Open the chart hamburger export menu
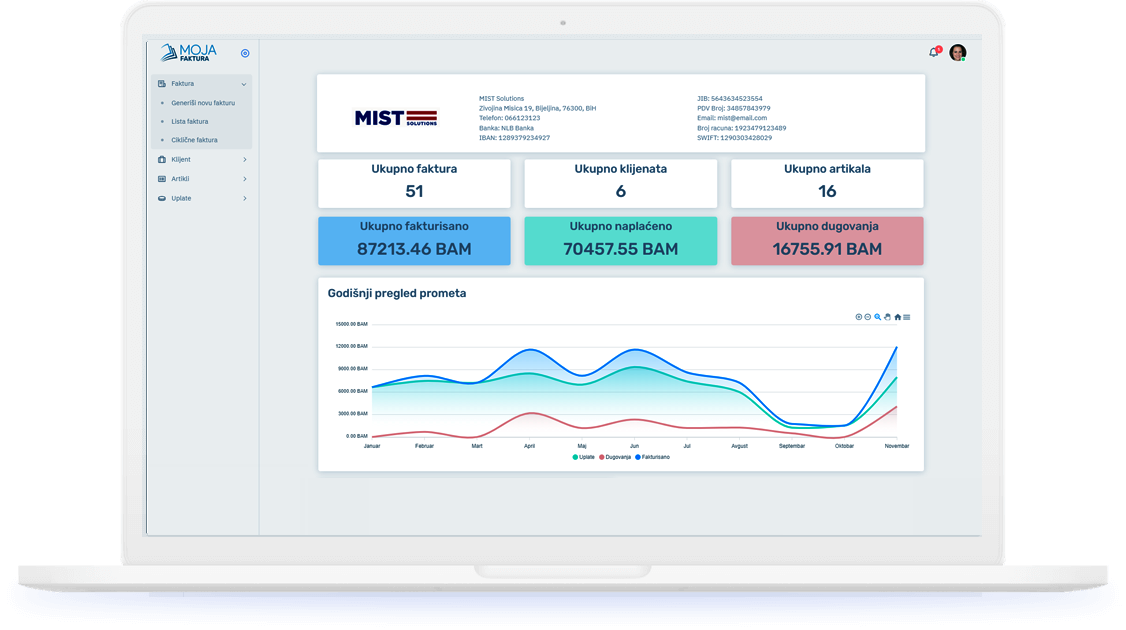The height and width of the screenshot is (630, 1126). (907, 317)
